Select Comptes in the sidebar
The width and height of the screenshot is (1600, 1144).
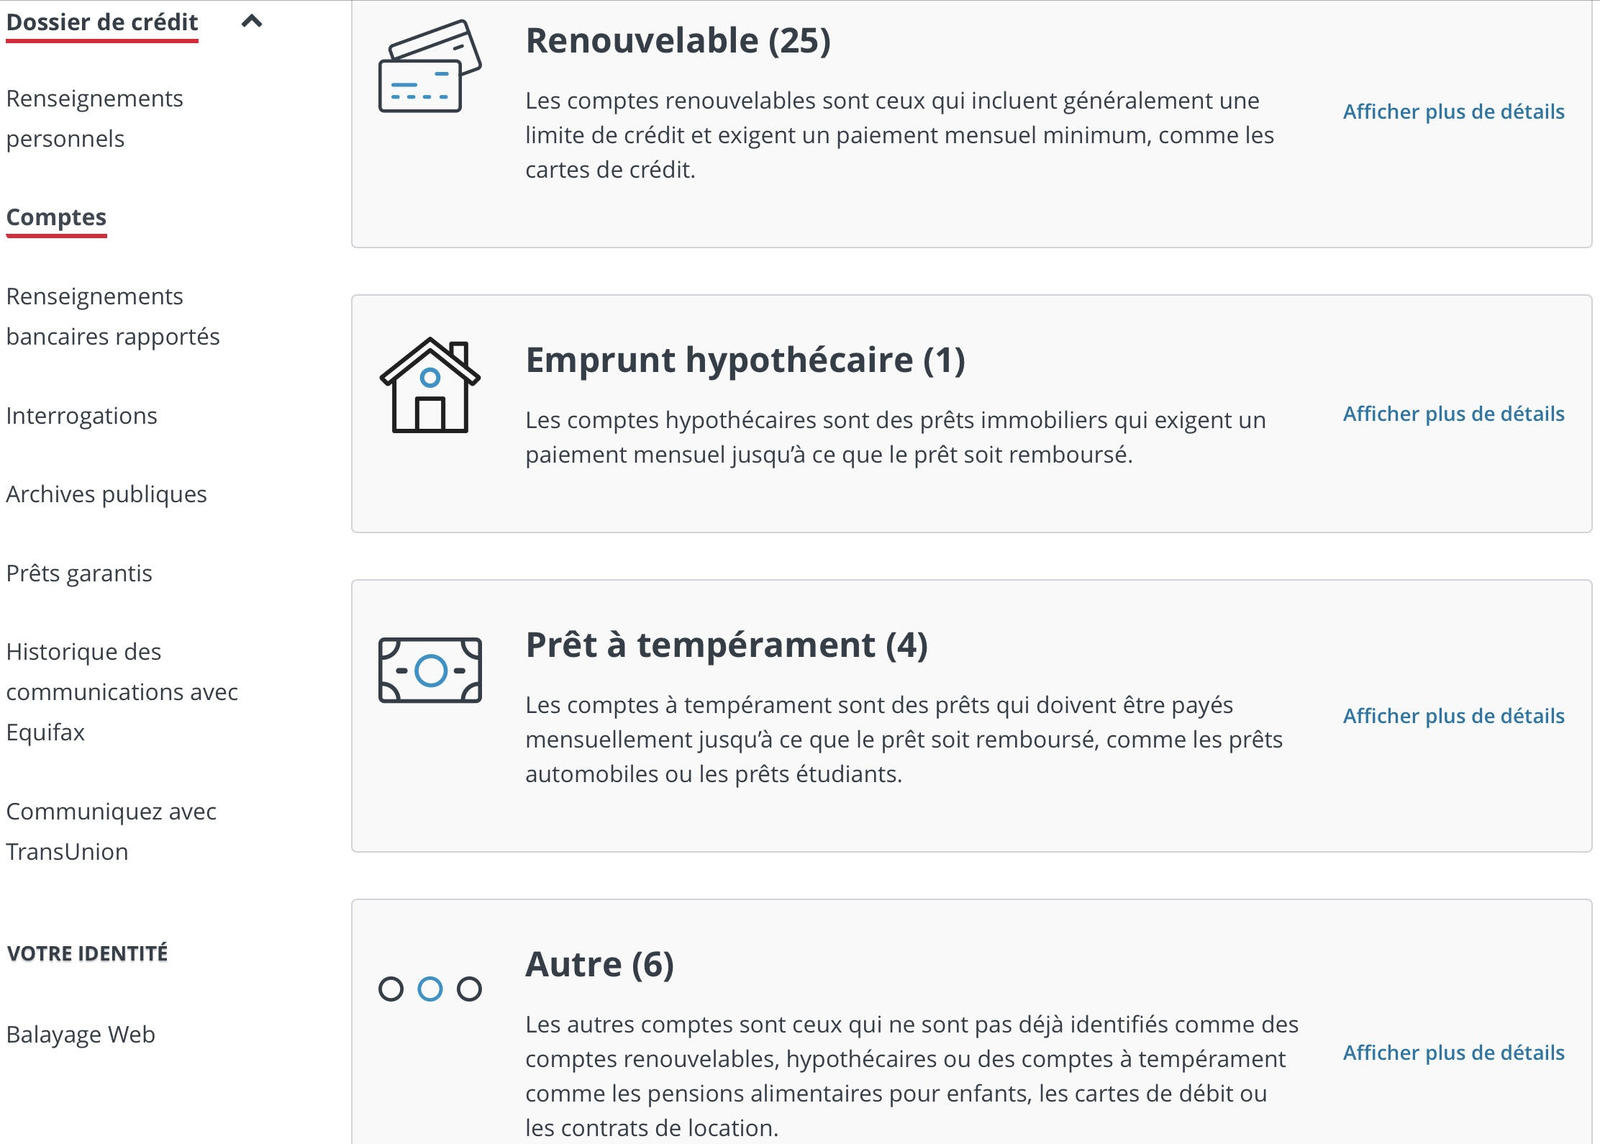pos(56,217)
